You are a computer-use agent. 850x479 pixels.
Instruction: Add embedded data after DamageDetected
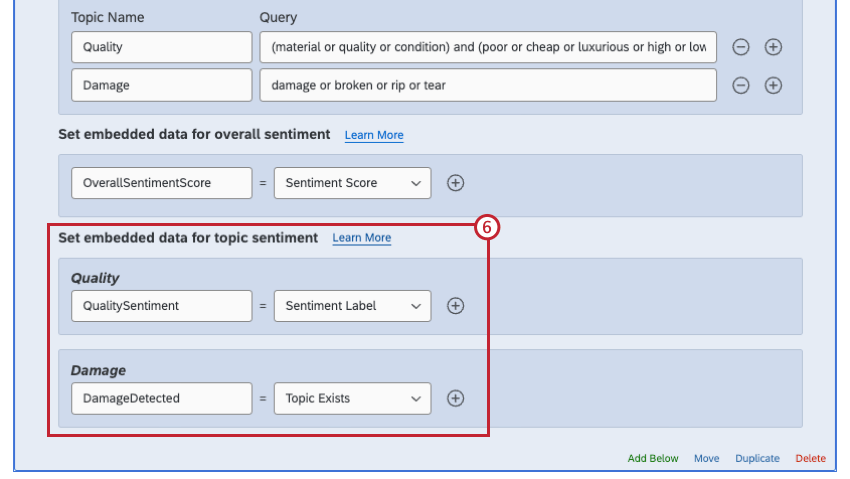(455, 398)
